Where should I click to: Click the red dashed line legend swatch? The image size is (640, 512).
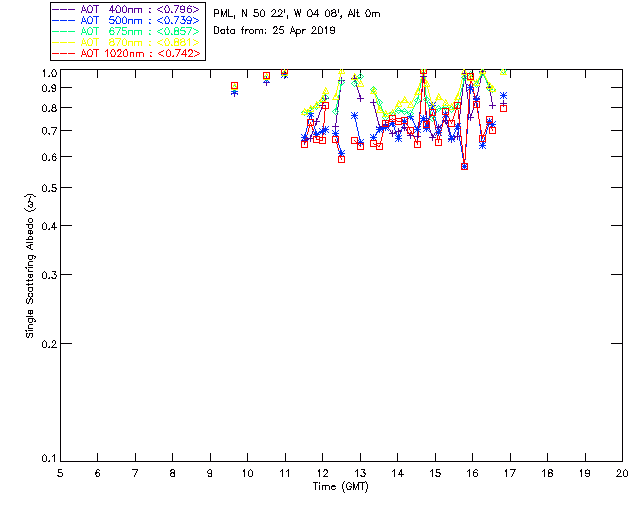(x=64, y=53)
